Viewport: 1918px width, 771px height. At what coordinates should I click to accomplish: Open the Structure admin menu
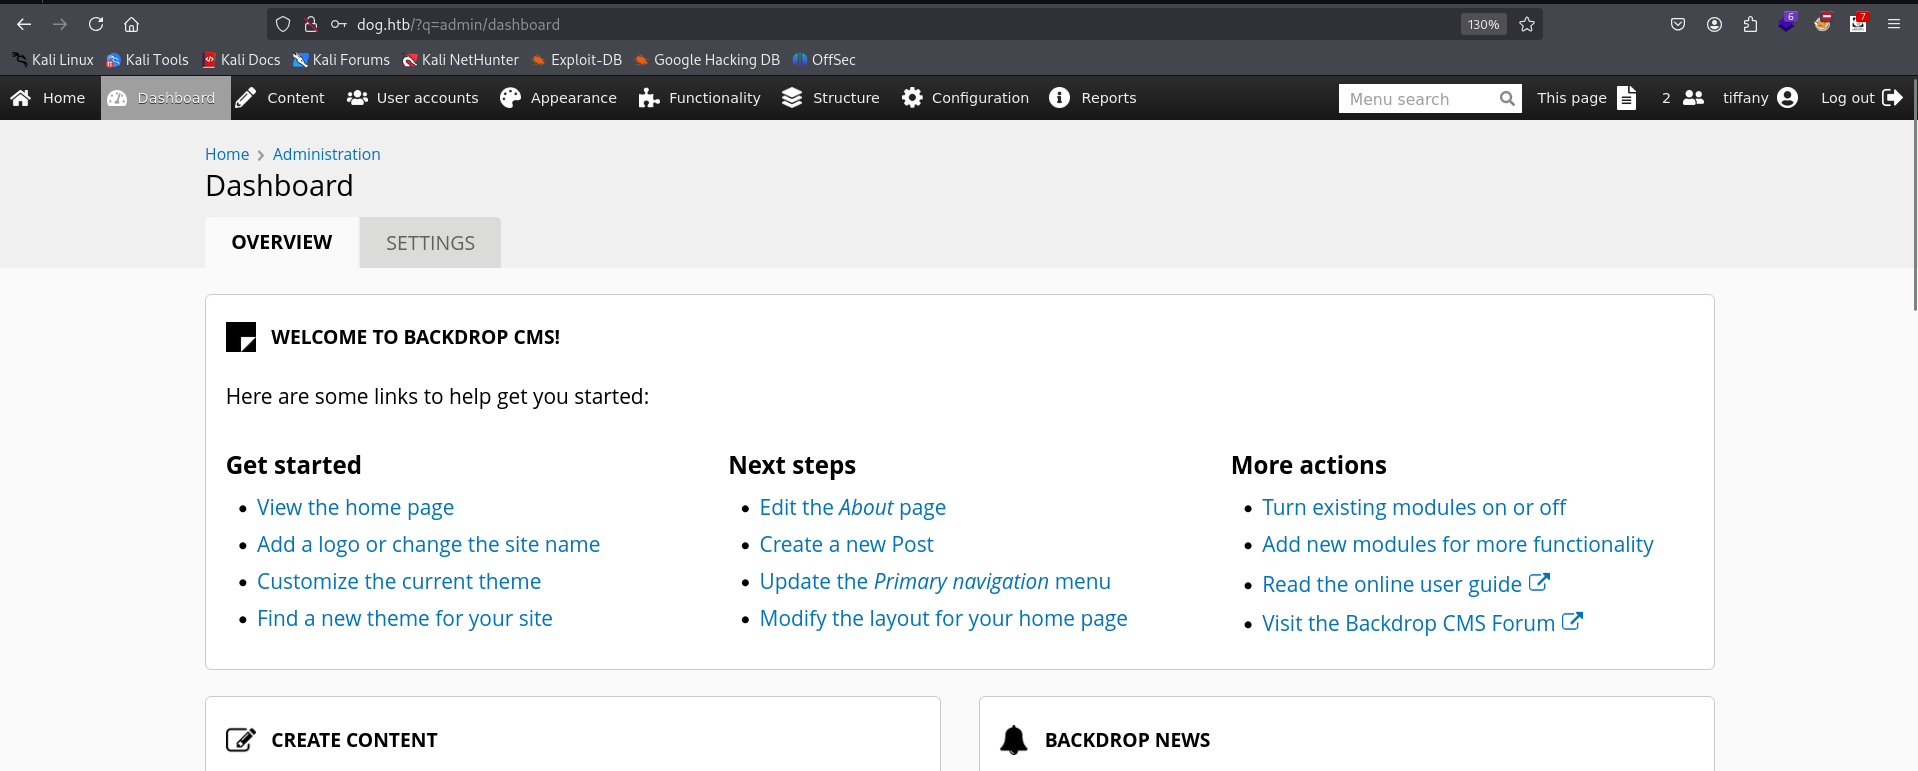pos(831,98)
